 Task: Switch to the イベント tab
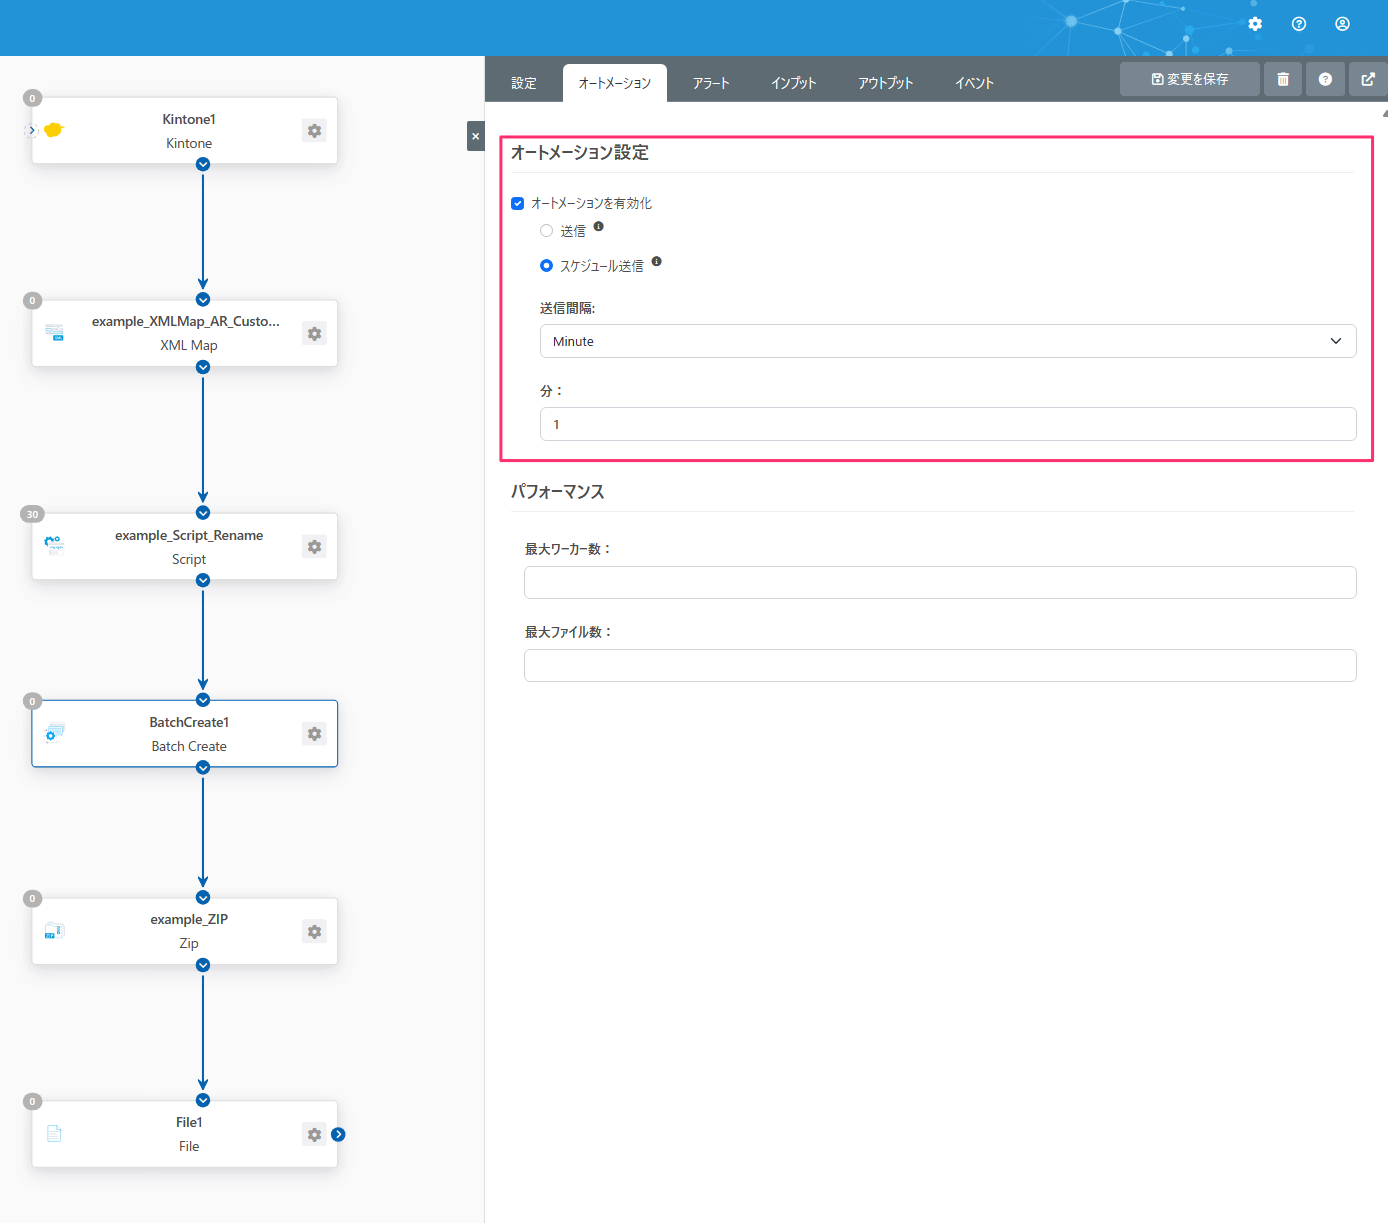(x=974, y=83)
